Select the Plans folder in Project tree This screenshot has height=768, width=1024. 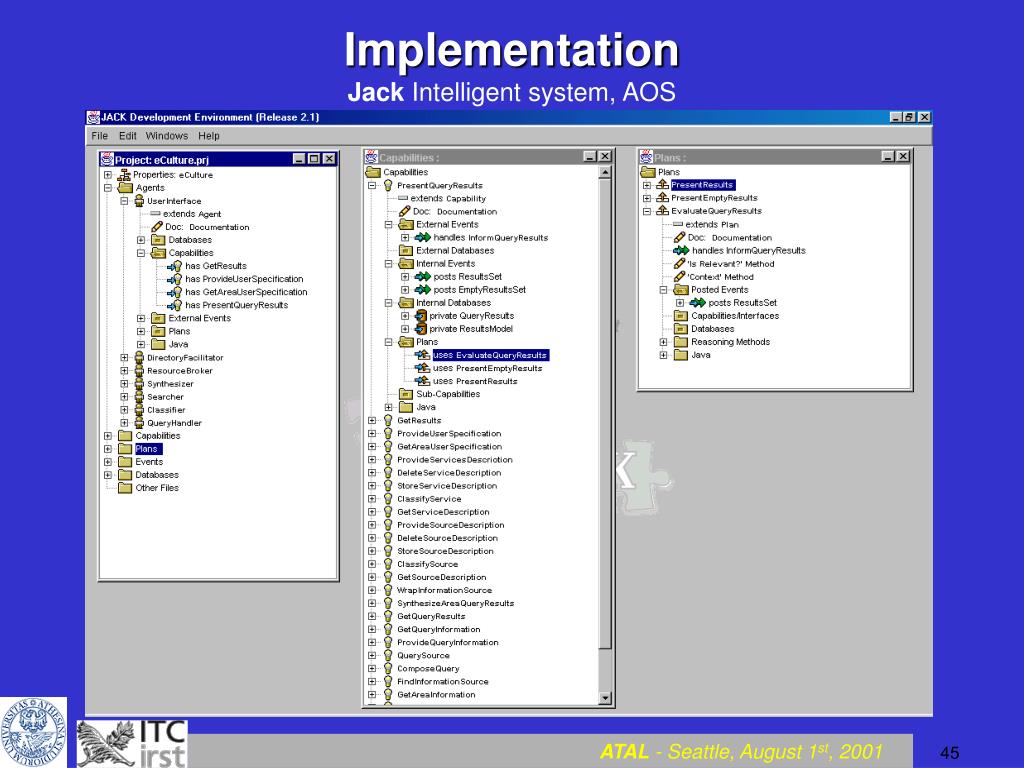[x=147, y=449]
